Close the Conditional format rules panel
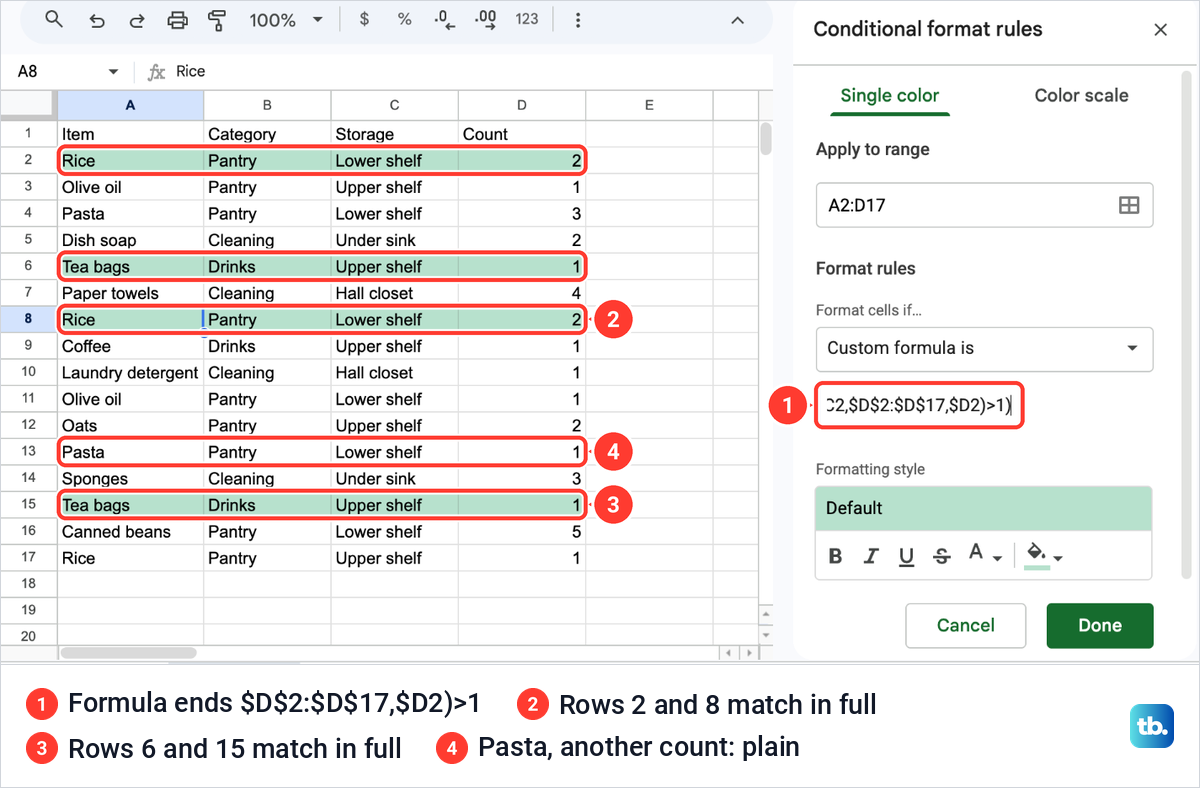 click(x=1161, y=30)
